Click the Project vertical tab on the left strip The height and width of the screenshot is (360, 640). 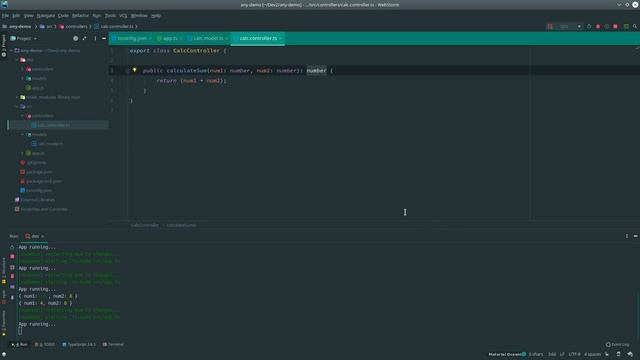[4, 45]
